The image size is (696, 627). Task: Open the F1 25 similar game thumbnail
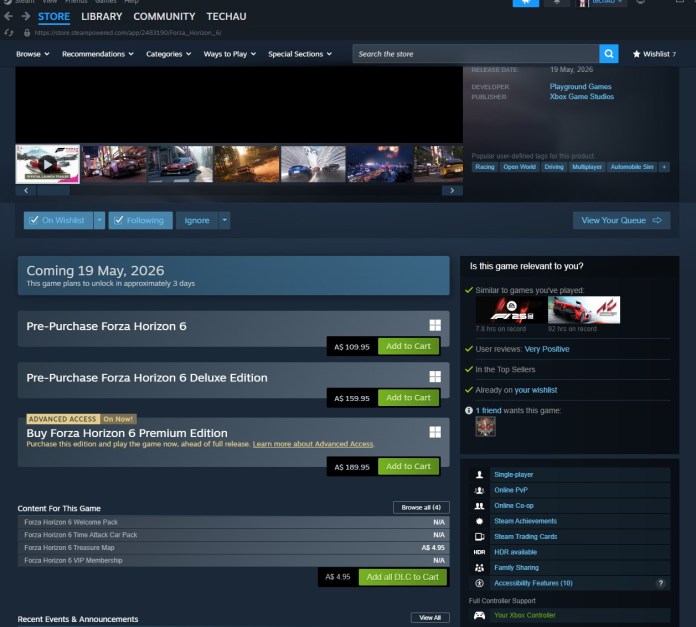[x=511, y=310]
